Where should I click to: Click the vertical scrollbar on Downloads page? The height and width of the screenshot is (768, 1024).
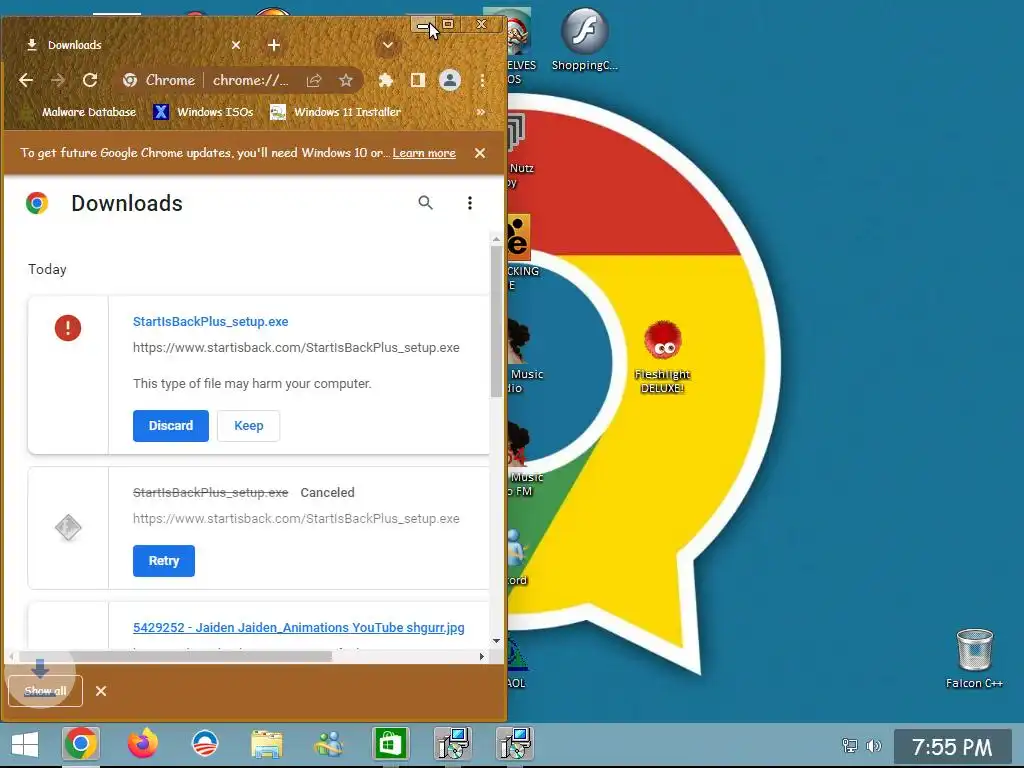click(496, 320)
